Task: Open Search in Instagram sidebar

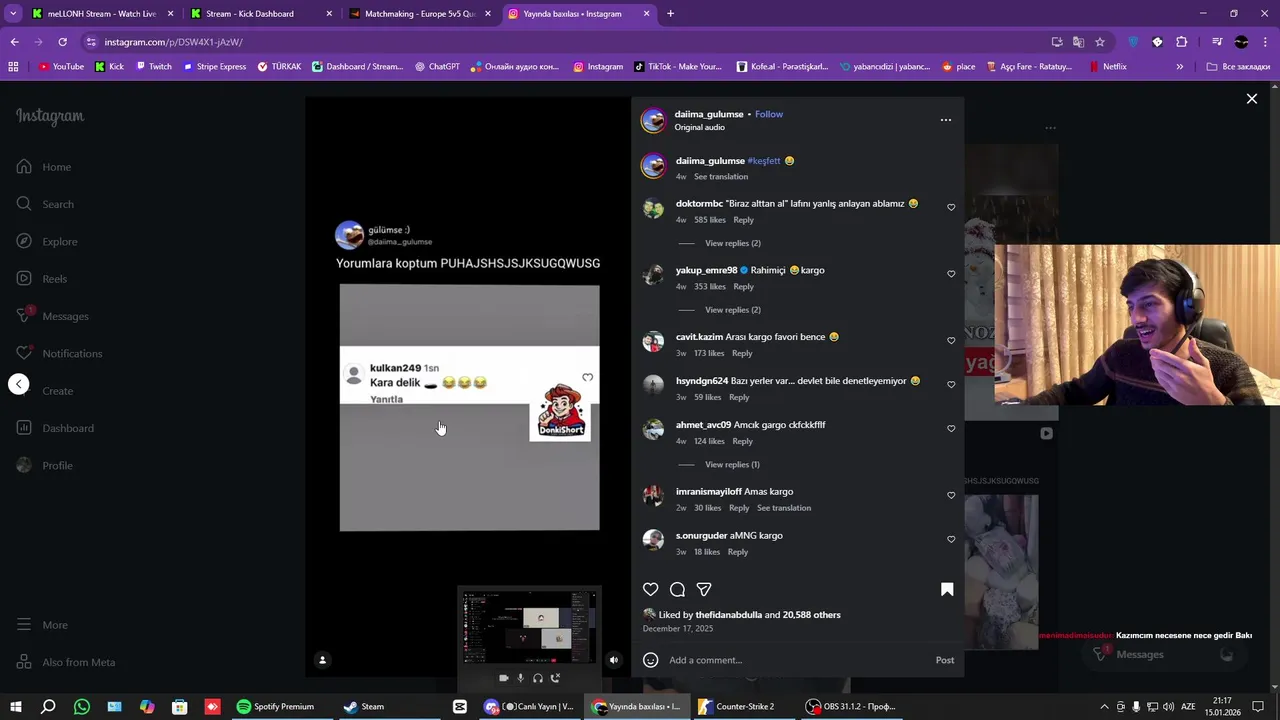Action: (45, 204)
